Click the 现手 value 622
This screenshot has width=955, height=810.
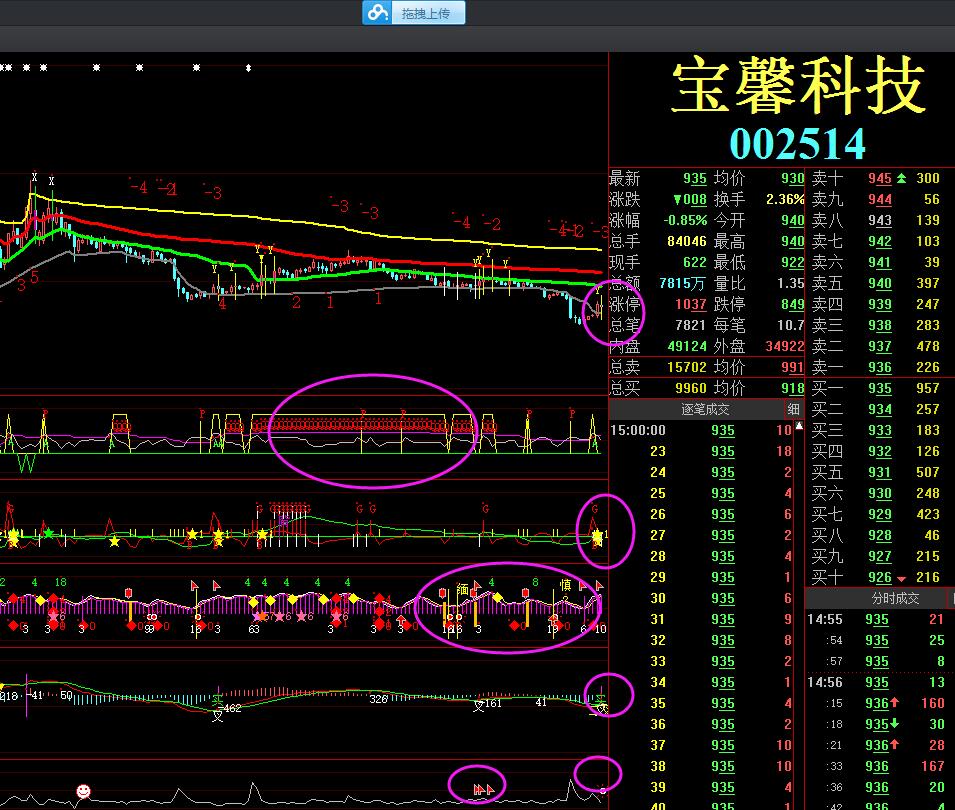tap(694, 262)
